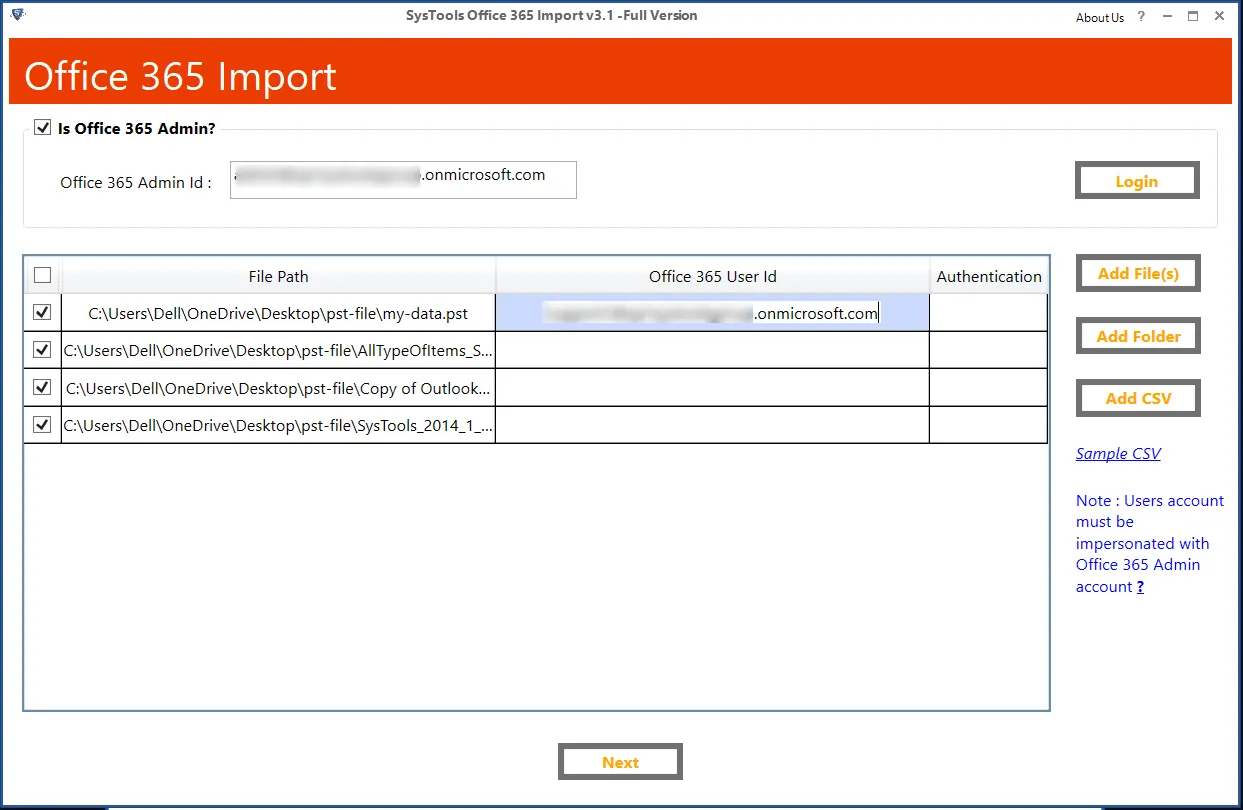Select the SysTools_2014_1_... file path cell

click(x=278, y=425)
